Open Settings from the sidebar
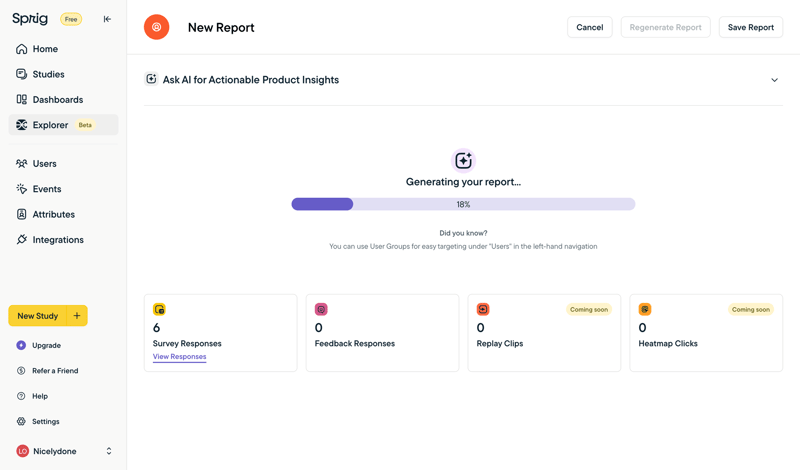This screenshot has height=470, width=800. point(46,422)
